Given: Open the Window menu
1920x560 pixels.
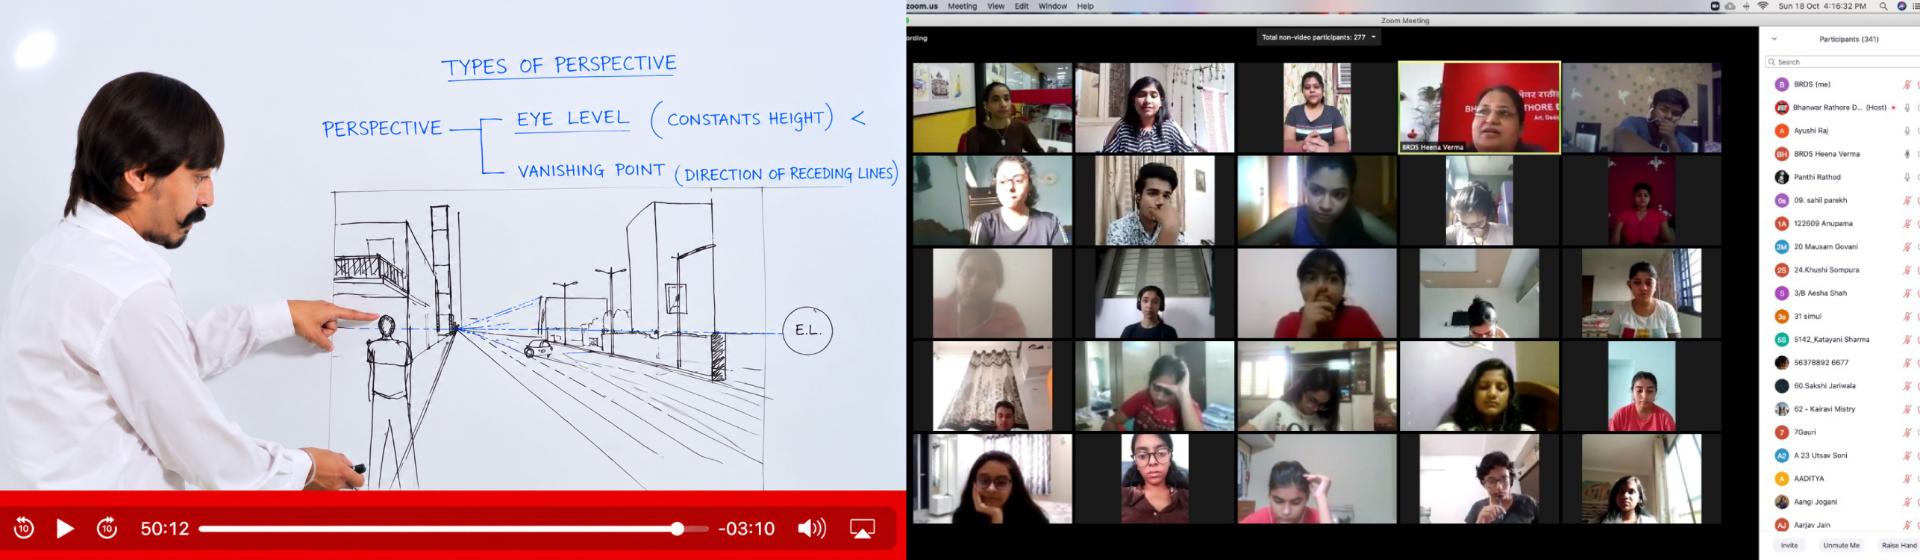Looking at the screenshot, I should 1052,6.
